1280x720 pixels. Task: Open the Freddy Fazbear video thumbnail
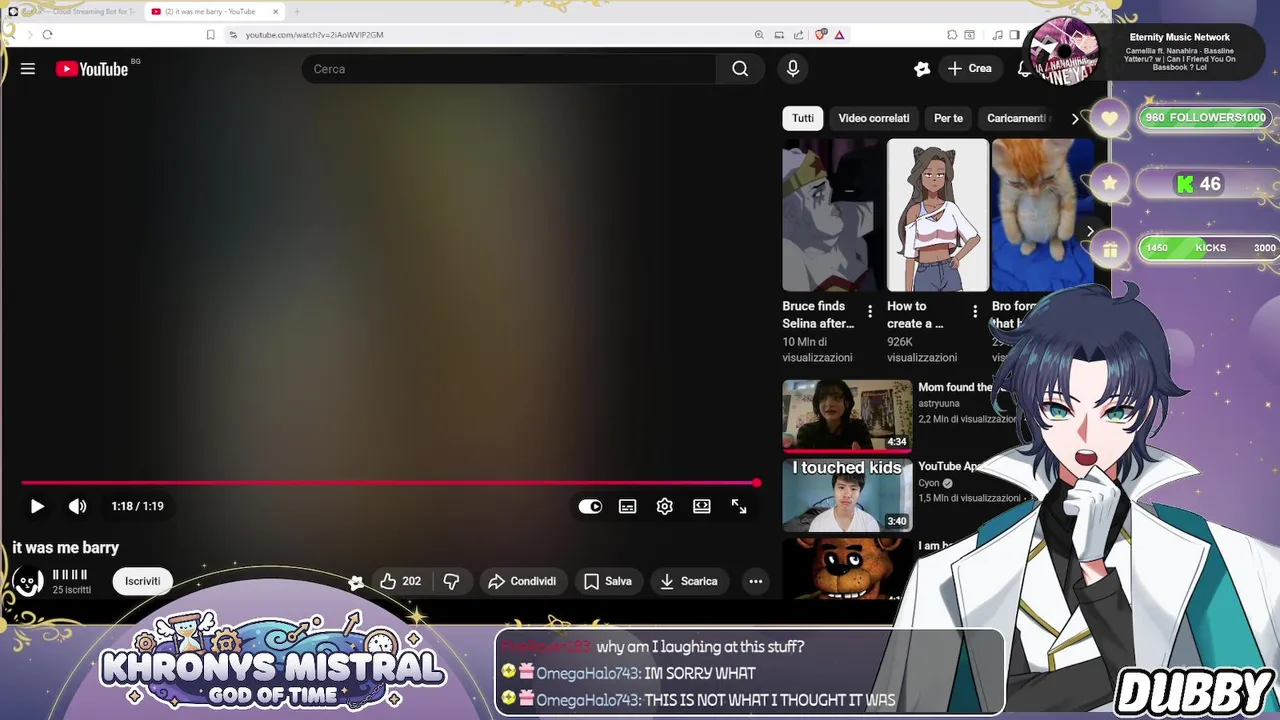(x=847, y=568)
